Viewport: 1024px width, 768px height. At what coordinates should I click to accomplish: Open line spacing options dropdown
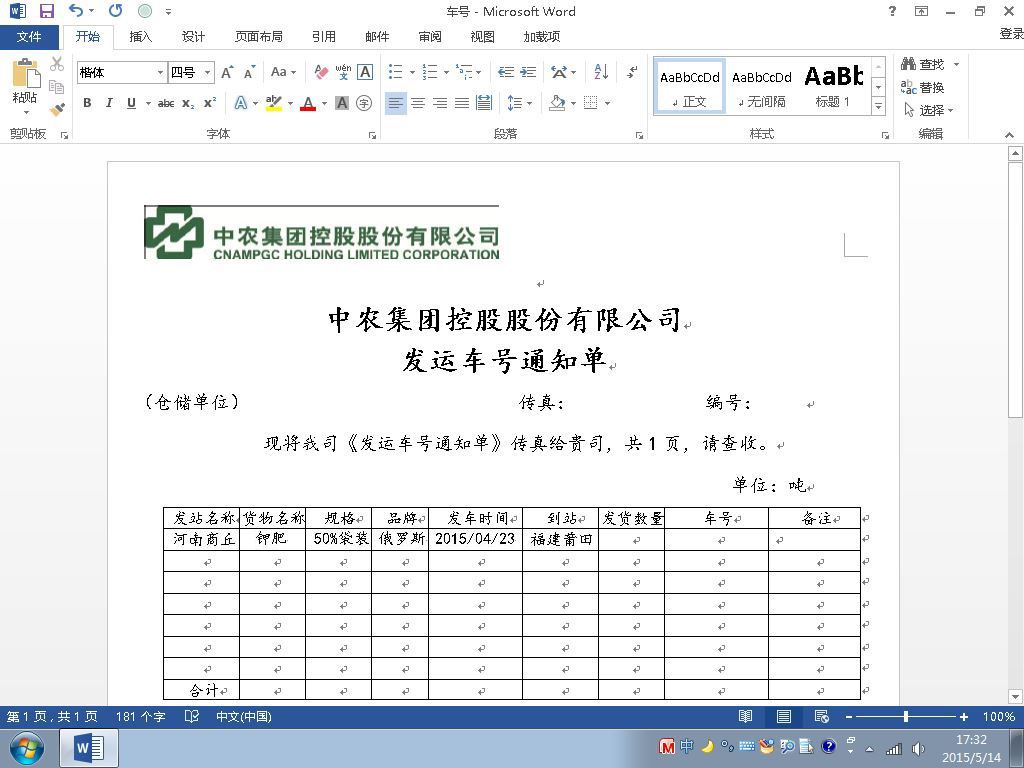point(520,103)
